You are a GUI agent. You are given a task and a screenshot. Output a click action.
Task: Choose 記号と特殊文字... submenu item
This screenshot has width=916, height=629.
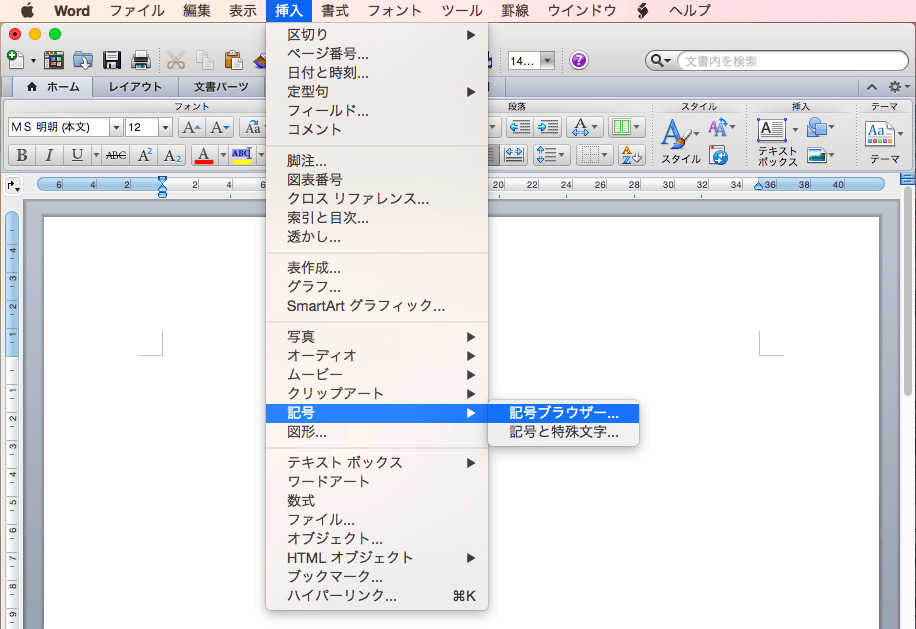(563, 432)
